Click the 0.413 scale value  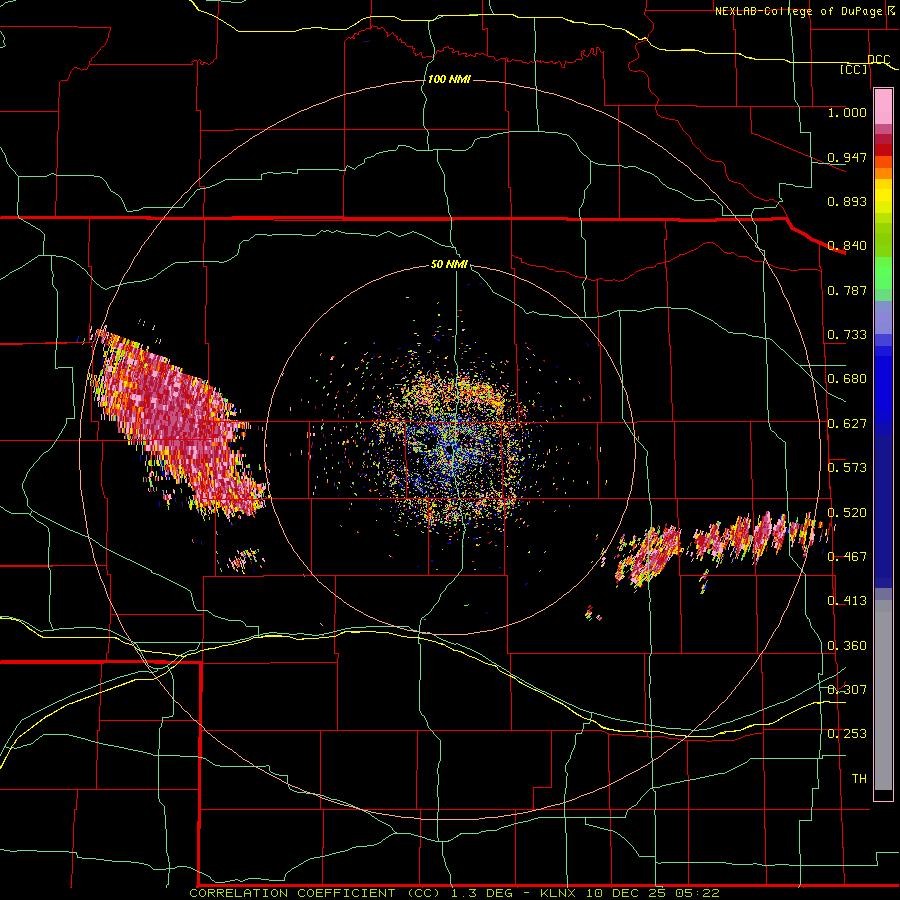[847, 601]
